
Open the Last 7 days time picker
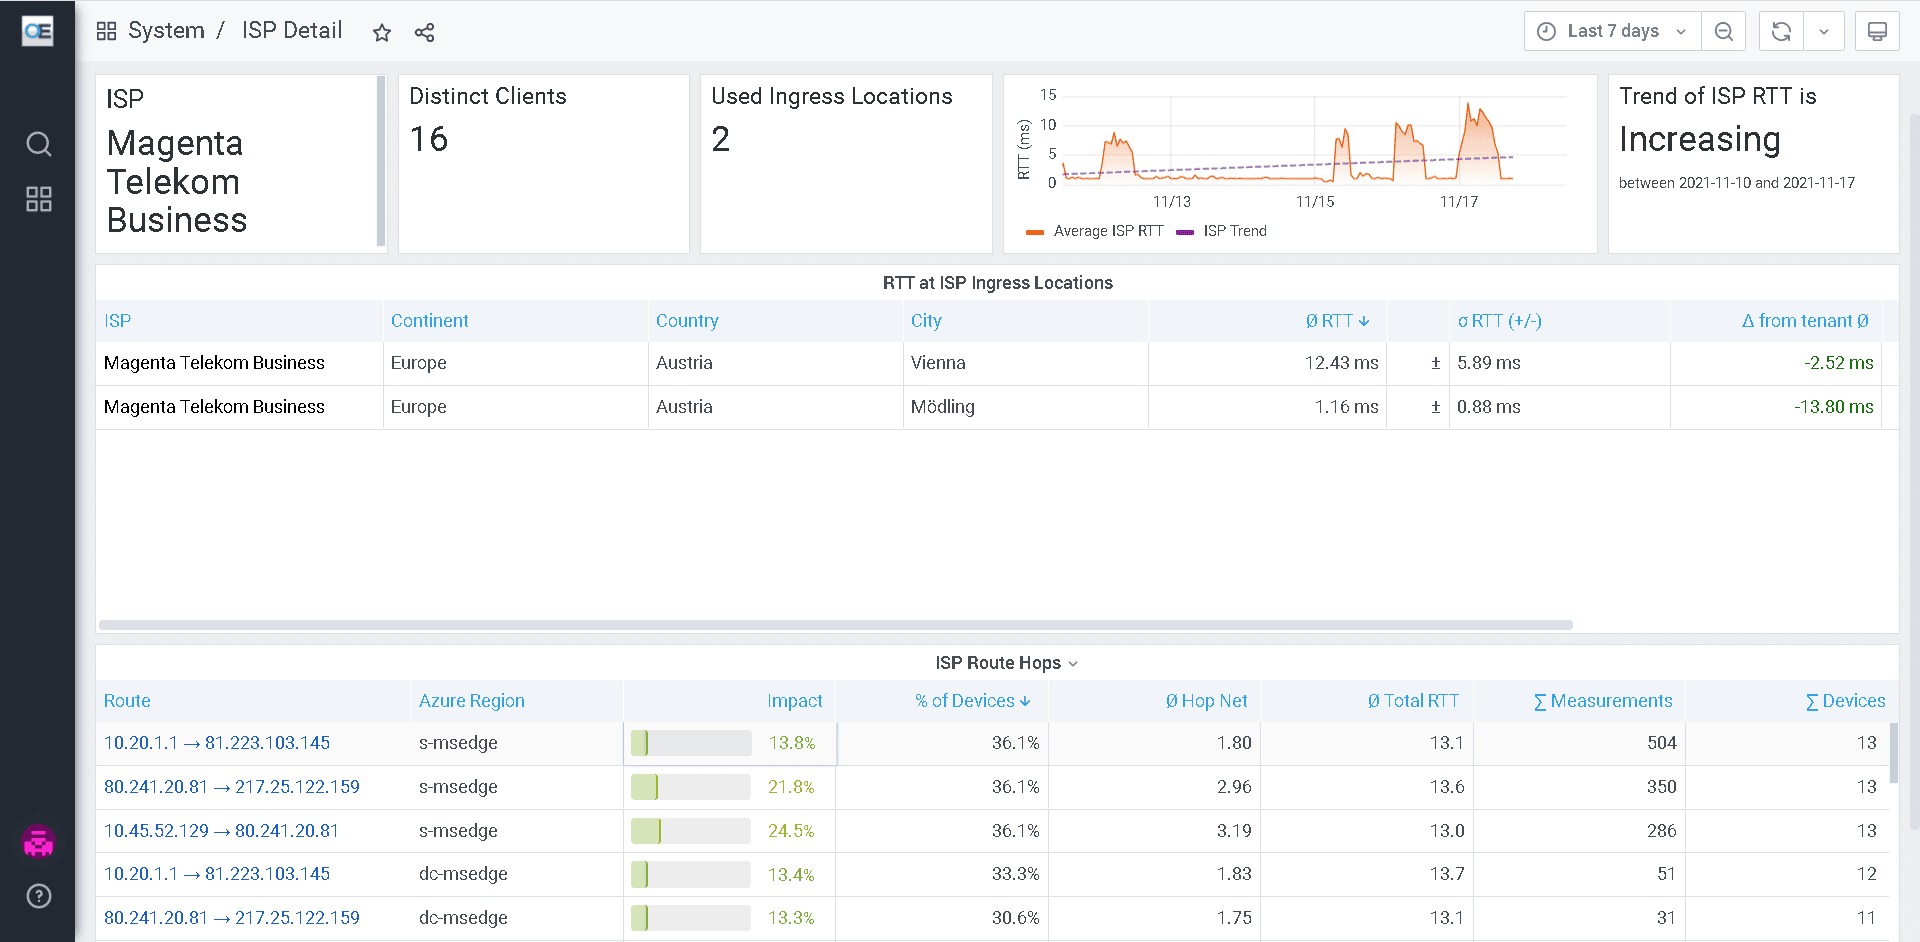(1612, 31)
